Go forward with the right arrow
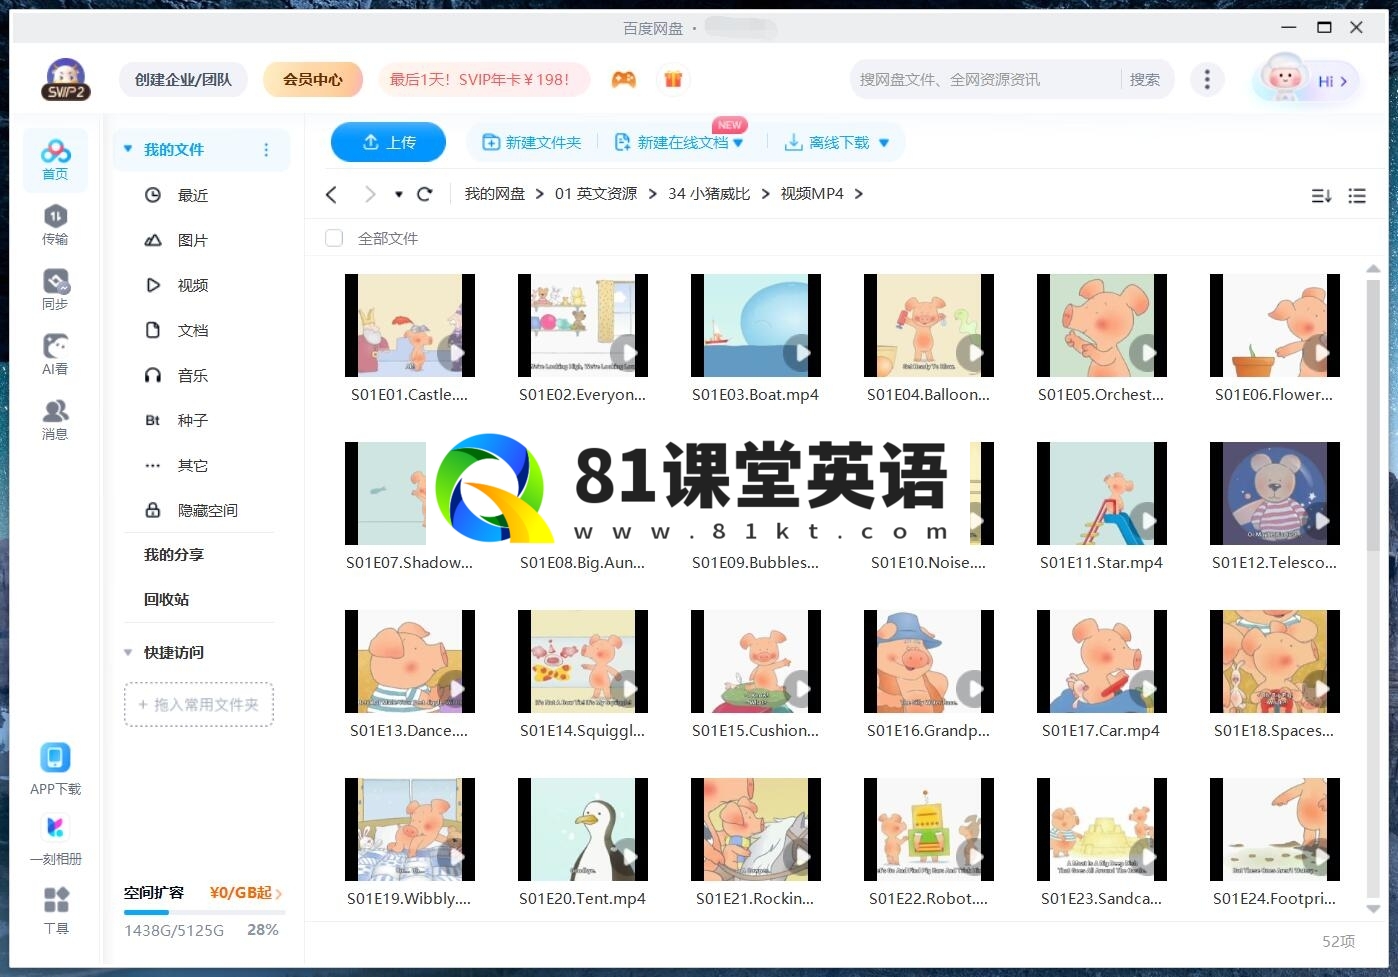The image size is (1398, 977). tap(370, 194)
